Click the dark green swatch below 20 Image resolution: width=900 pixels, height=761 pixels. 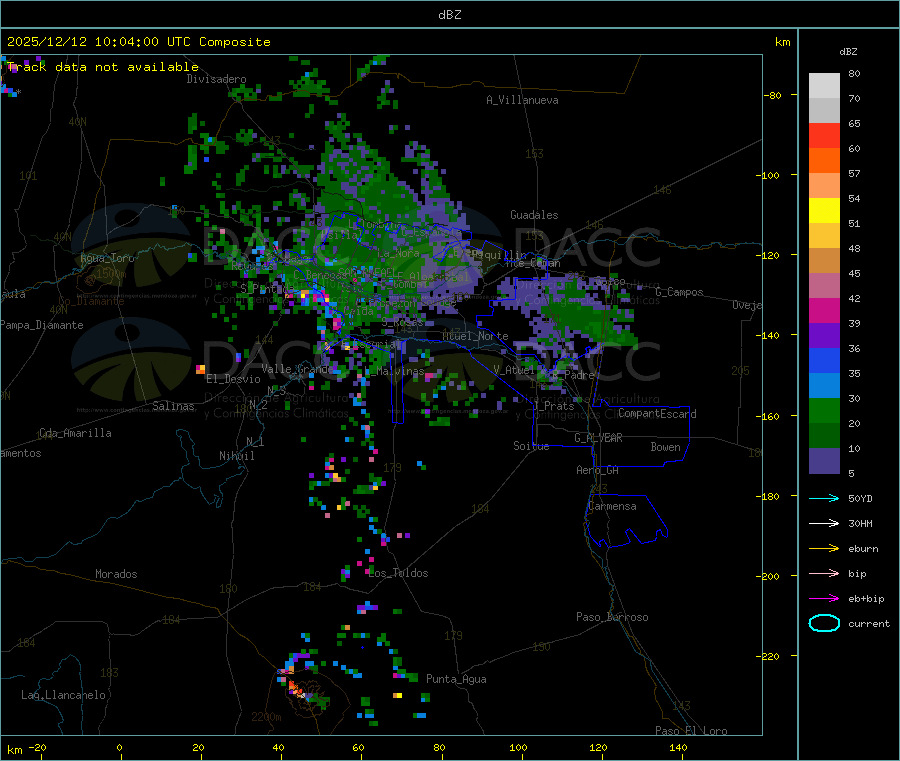(824, 436)
